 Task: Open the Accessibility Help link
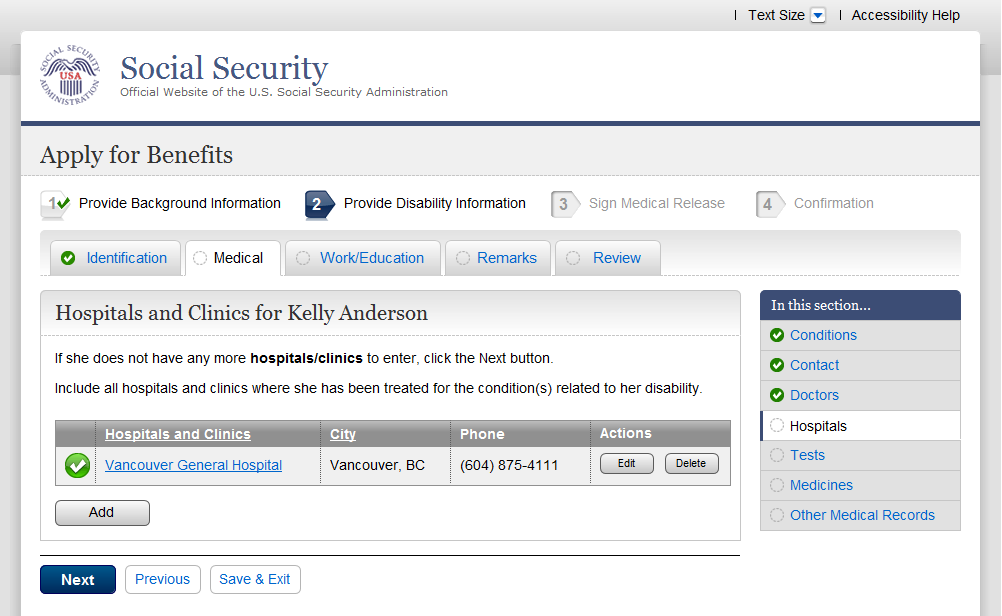[905, 15]
